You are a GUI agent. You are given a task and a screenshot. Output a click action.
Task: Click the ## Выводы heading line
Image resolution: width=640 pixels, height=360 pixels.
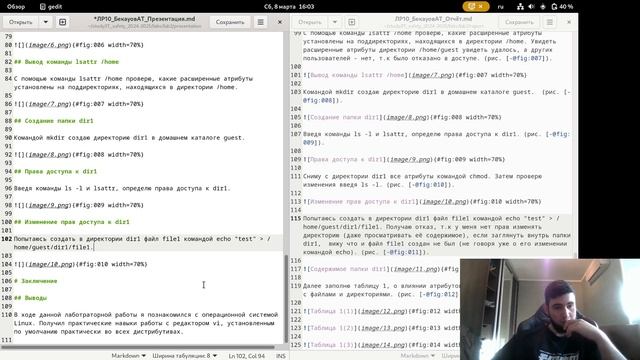[30, 298]
